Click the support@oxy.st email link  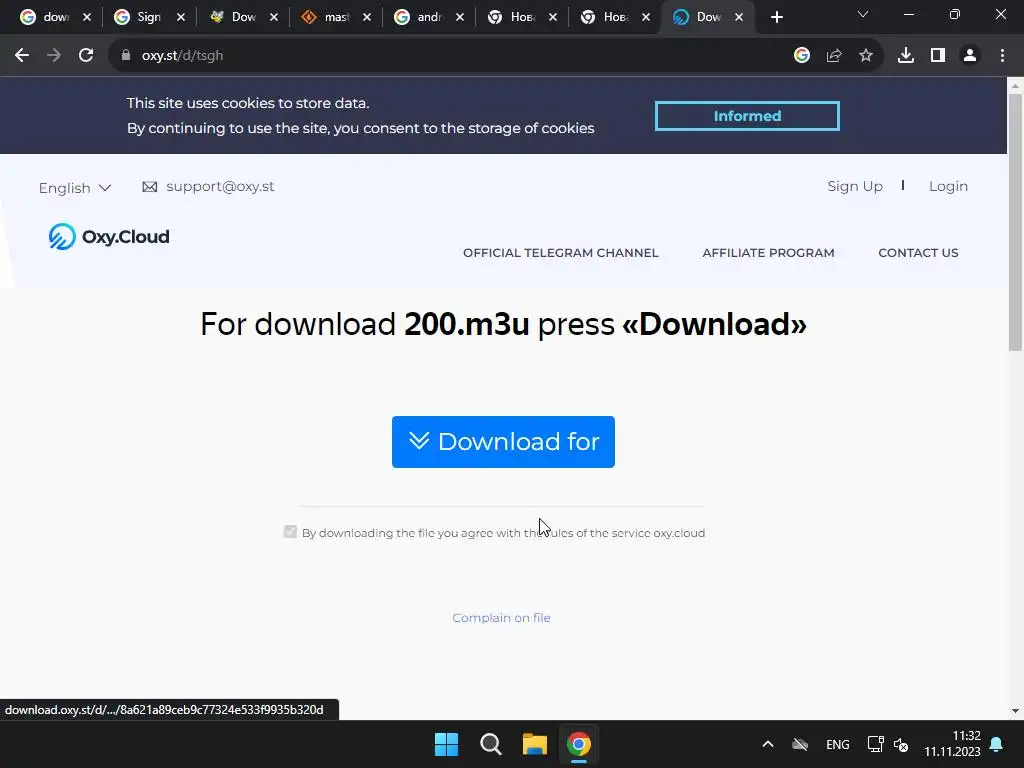tap(220, 186)
